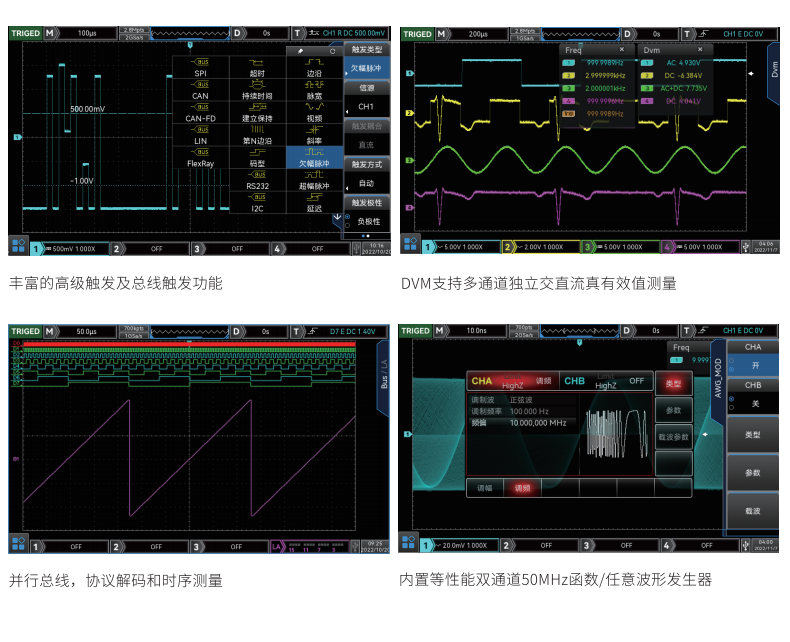Choose the RS232 bus trigger icon

(257, 174)
